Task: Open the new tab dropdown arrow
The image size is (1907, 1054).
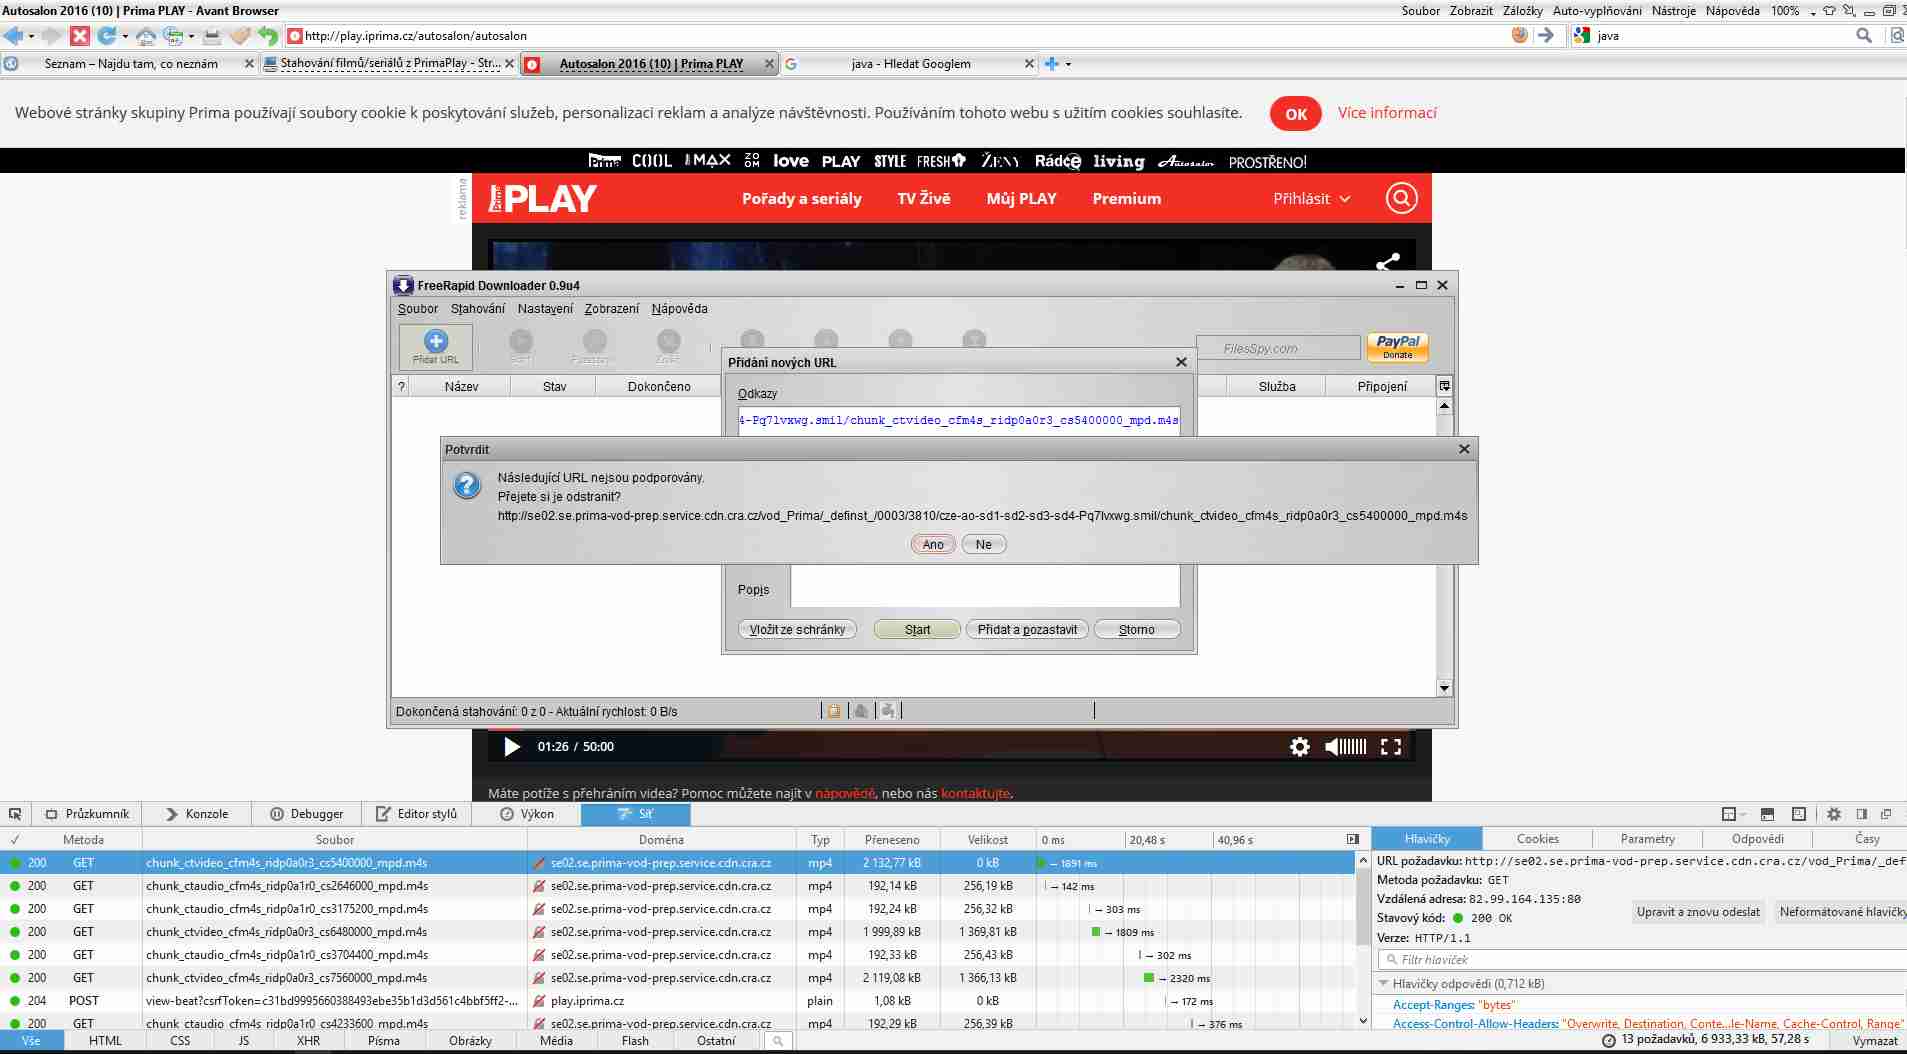Action: pos(1068,64)
